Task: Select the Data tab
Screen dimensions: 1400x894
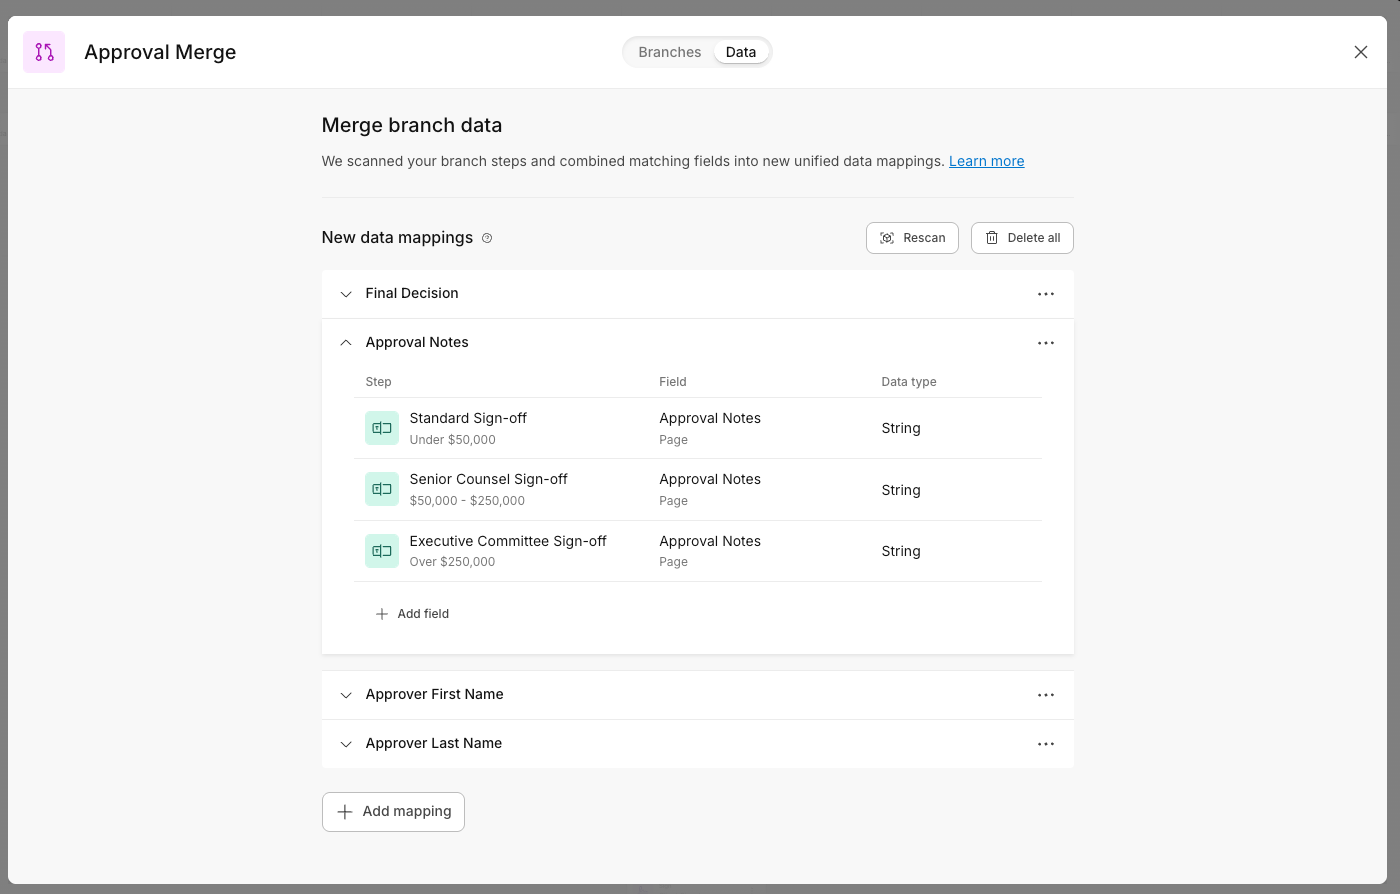Action: (x=741, y=52)
